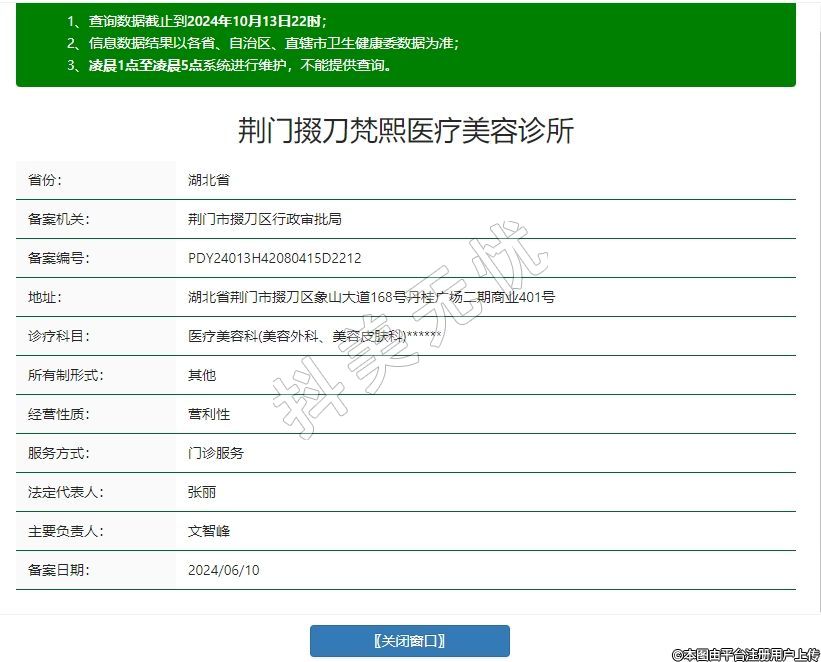
Task: Click the 服务方式 label
Action: (x=59, y=453)
